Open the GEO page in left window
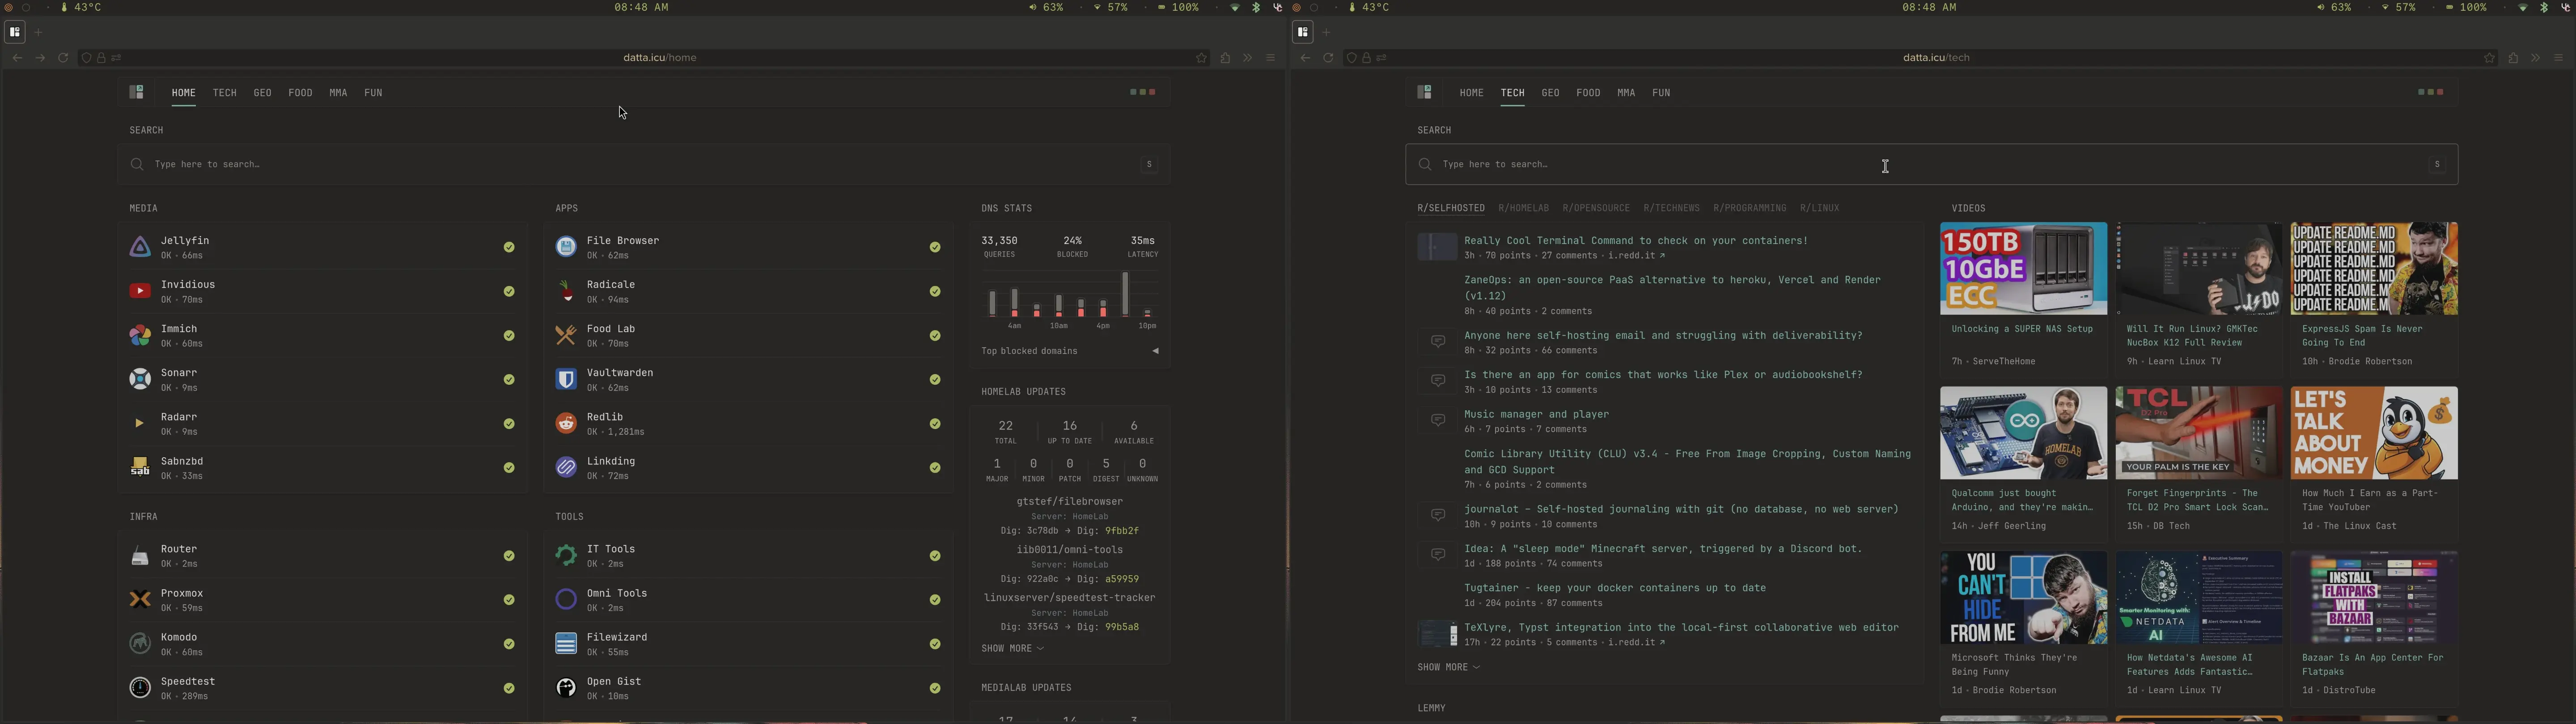 262,93
